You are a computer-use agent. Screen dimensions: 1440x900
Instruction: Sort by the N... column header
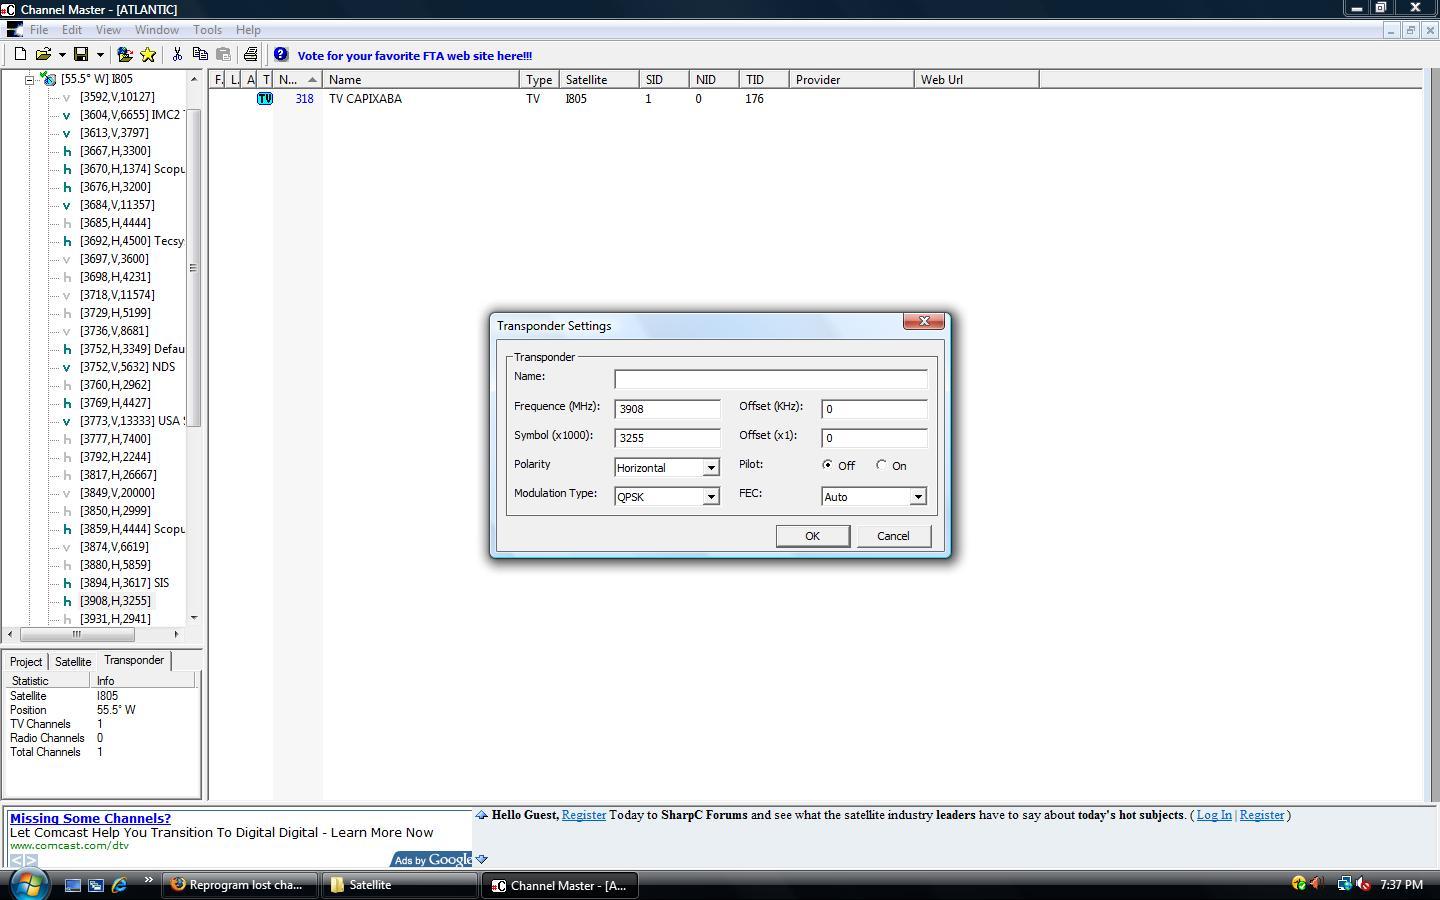298,79
